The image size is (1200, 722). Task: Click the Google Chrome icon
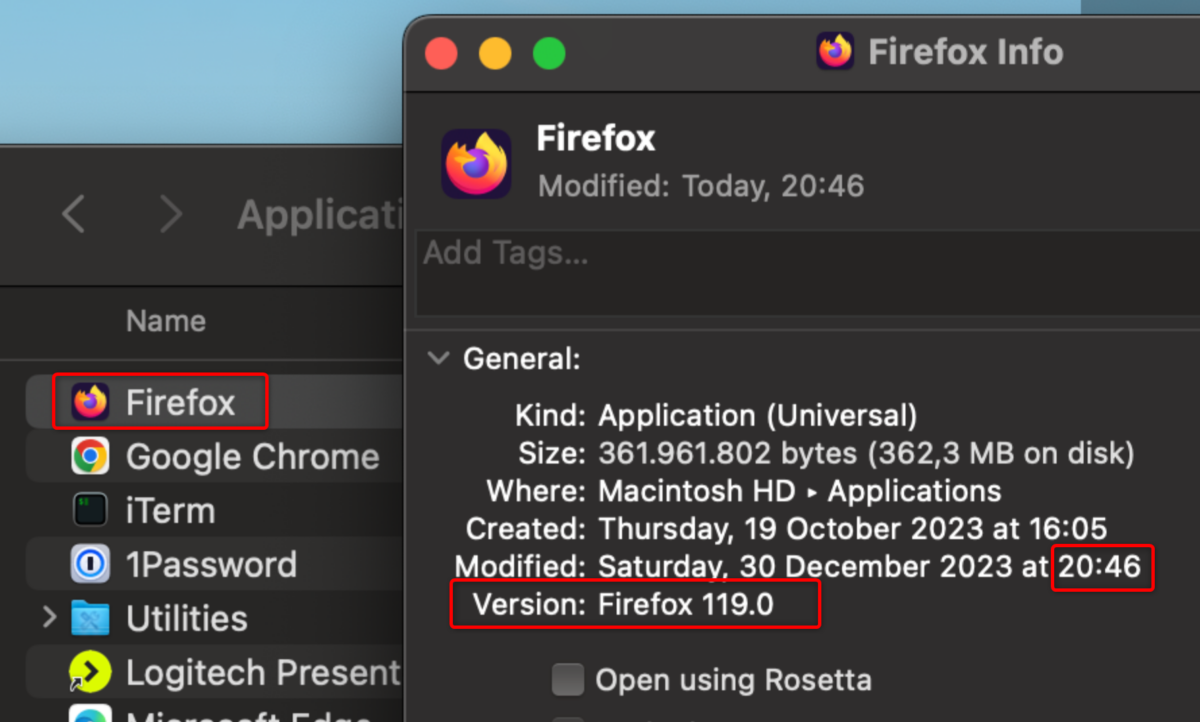(89, 455)
